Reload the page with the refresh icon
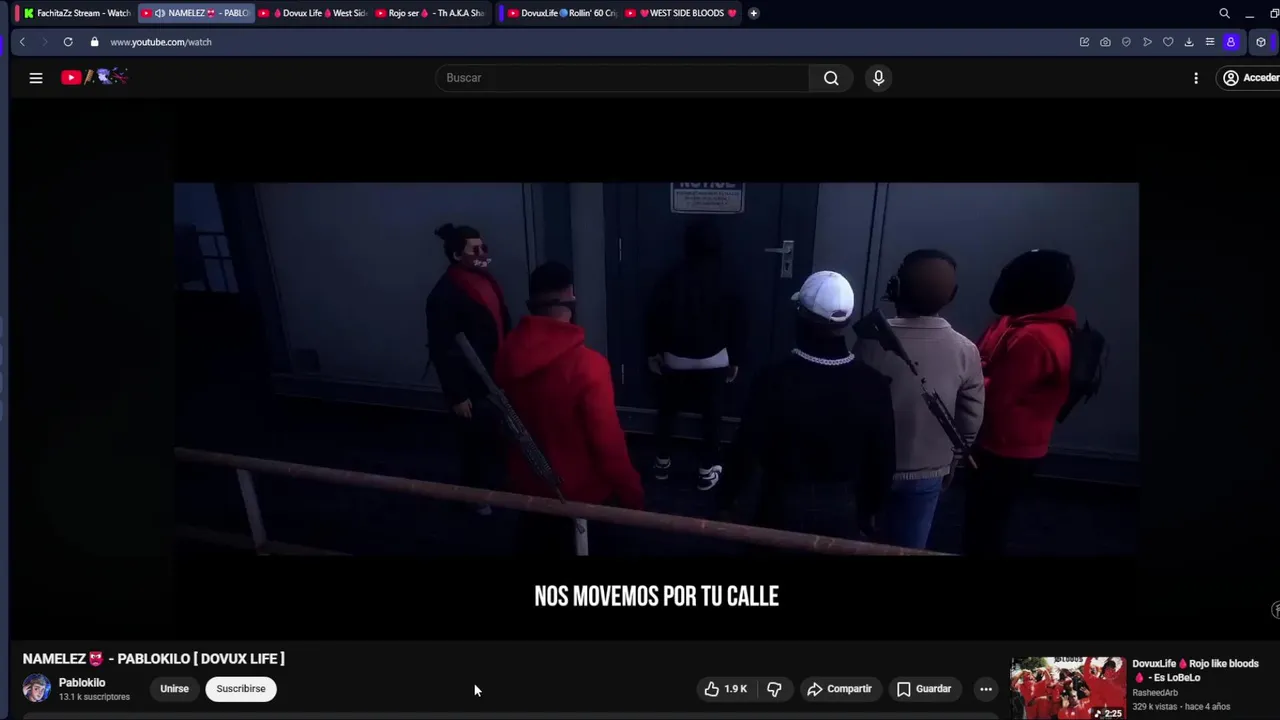 [68, 42]
